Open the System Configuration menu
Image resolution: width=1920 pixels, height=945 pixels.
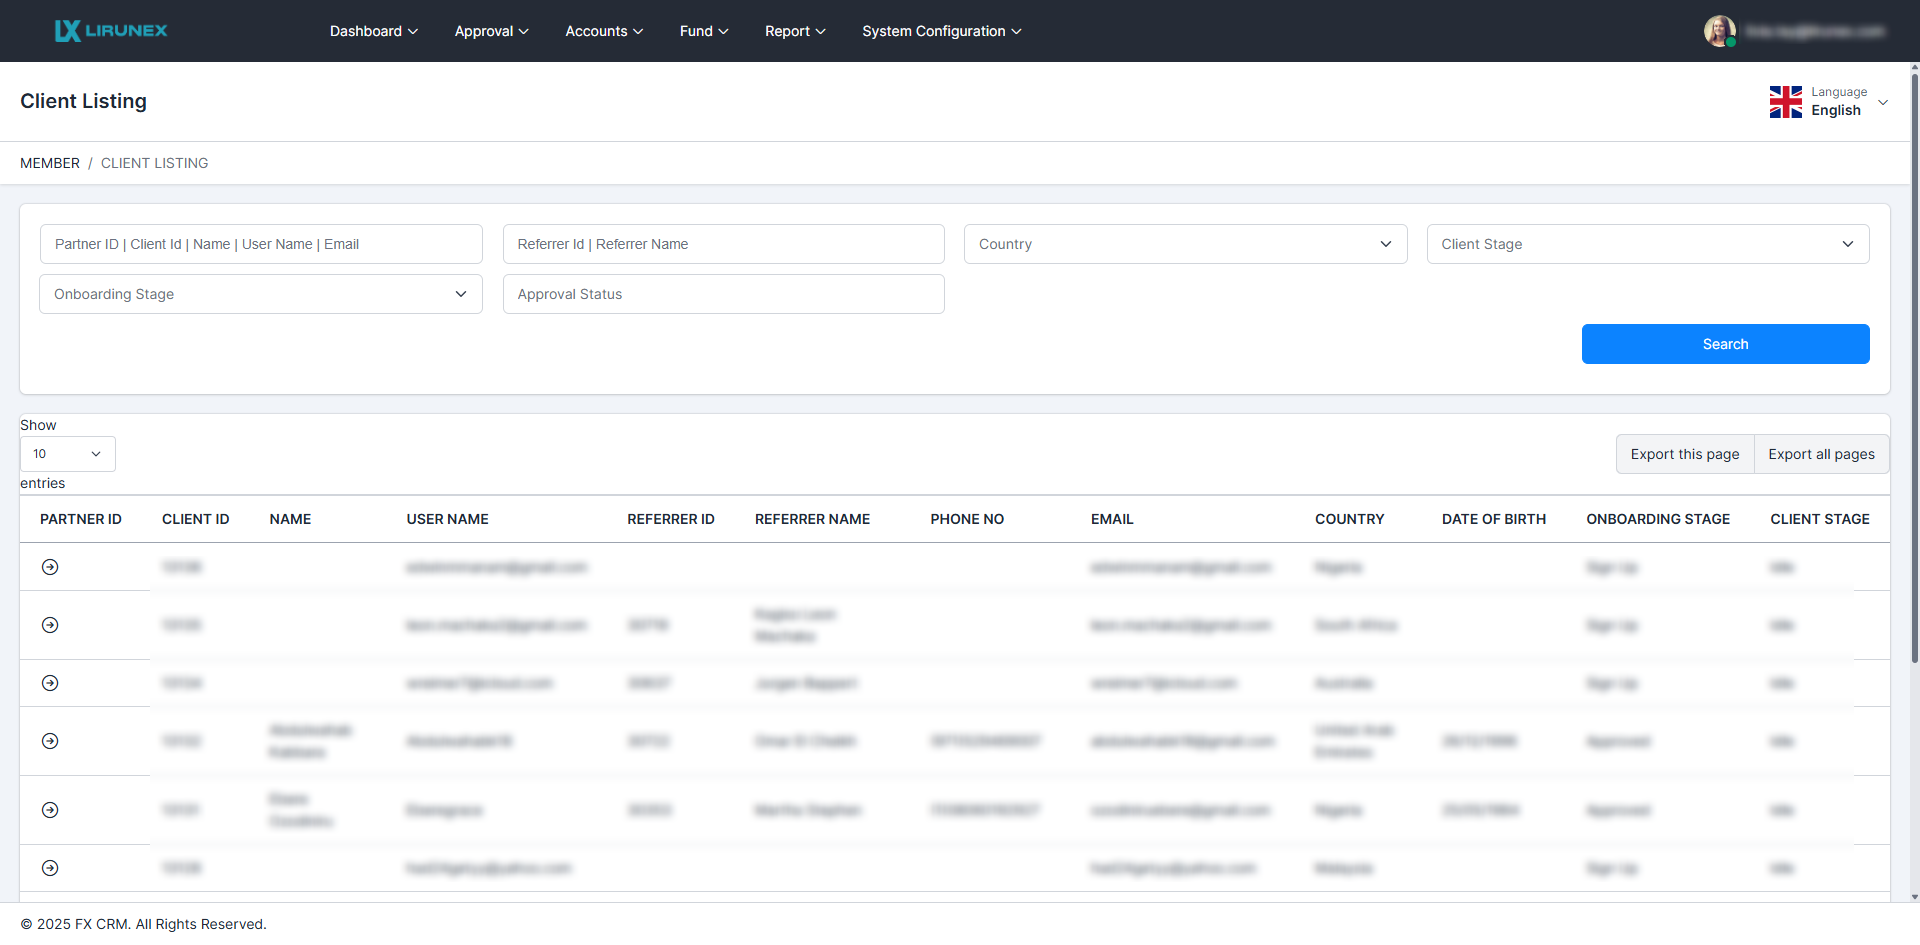[941, 31]
